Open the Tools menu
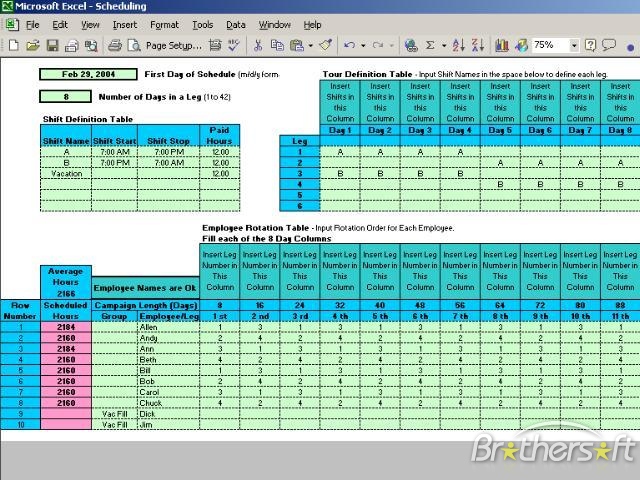The width and height of the screenshot is (640, 480). (202, 24)
